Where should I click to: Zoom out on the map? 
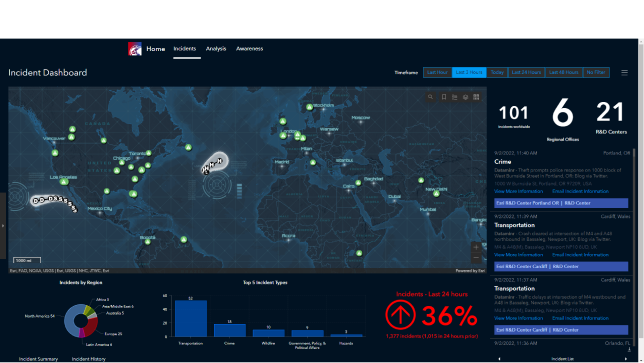click(x=476, y=258)
